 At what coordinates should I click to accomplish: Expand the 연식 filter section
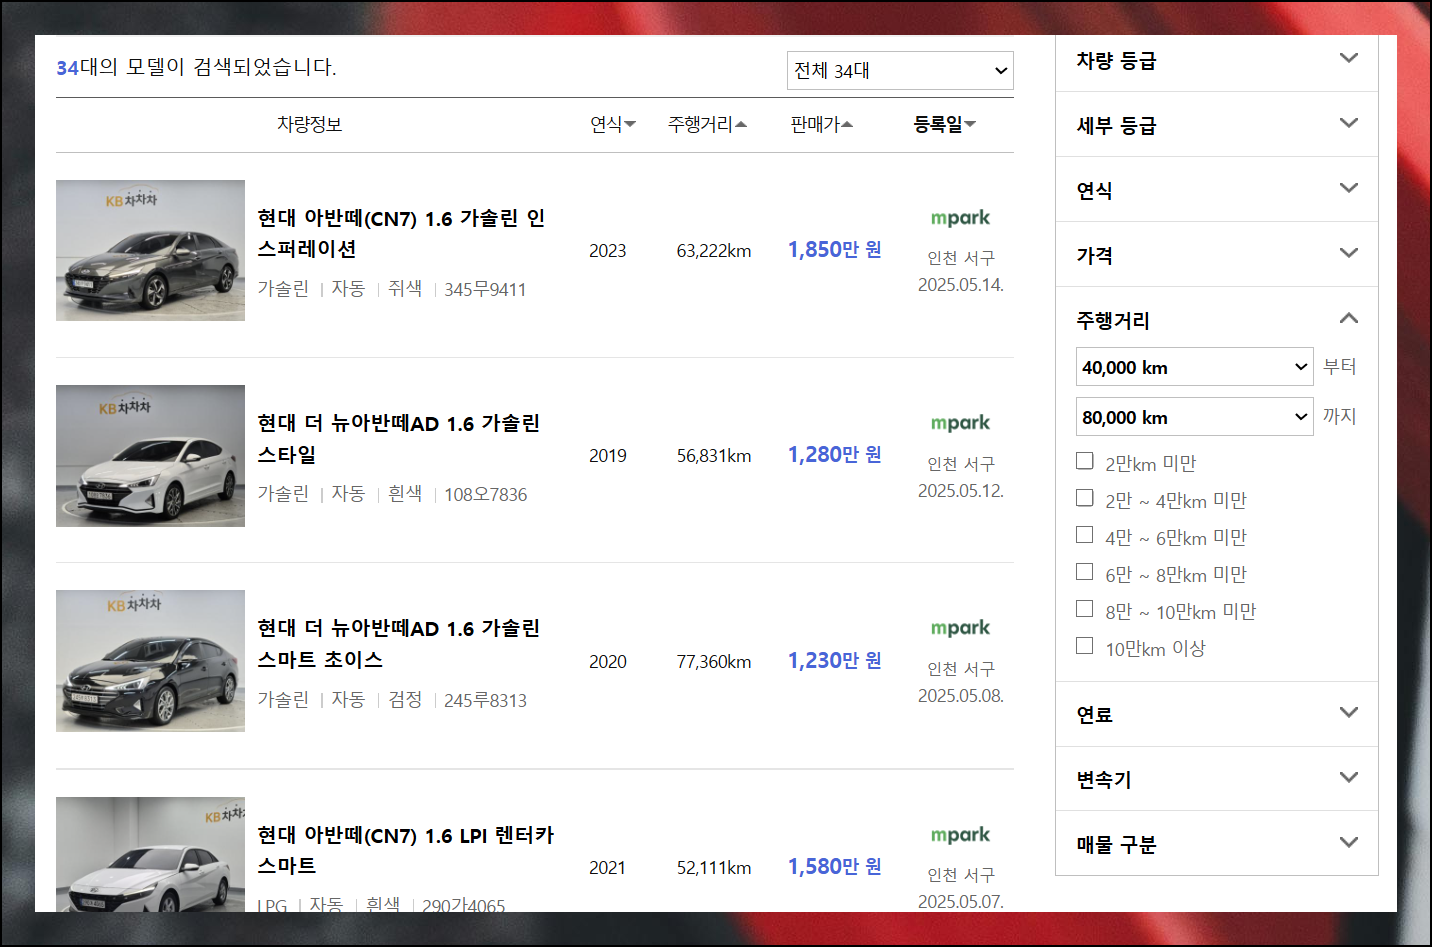click(x=1217, y=190)
